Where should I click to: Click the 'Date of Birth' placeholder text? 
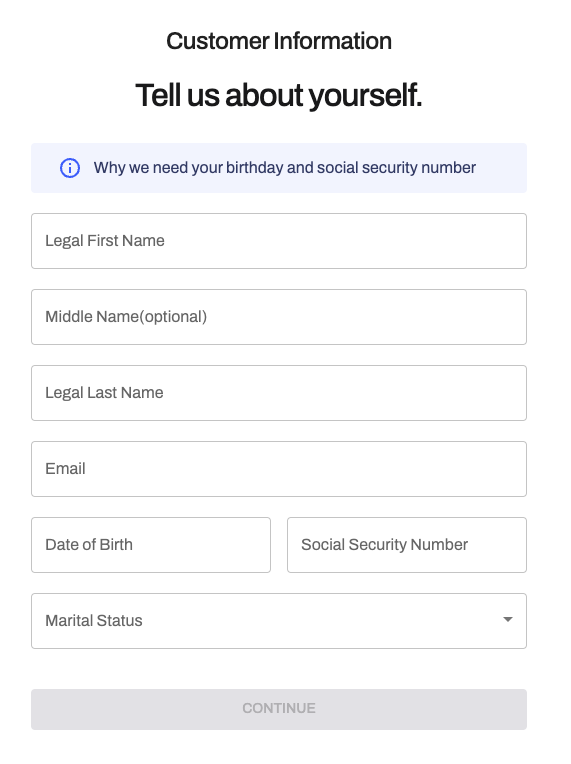click(89, 545)
